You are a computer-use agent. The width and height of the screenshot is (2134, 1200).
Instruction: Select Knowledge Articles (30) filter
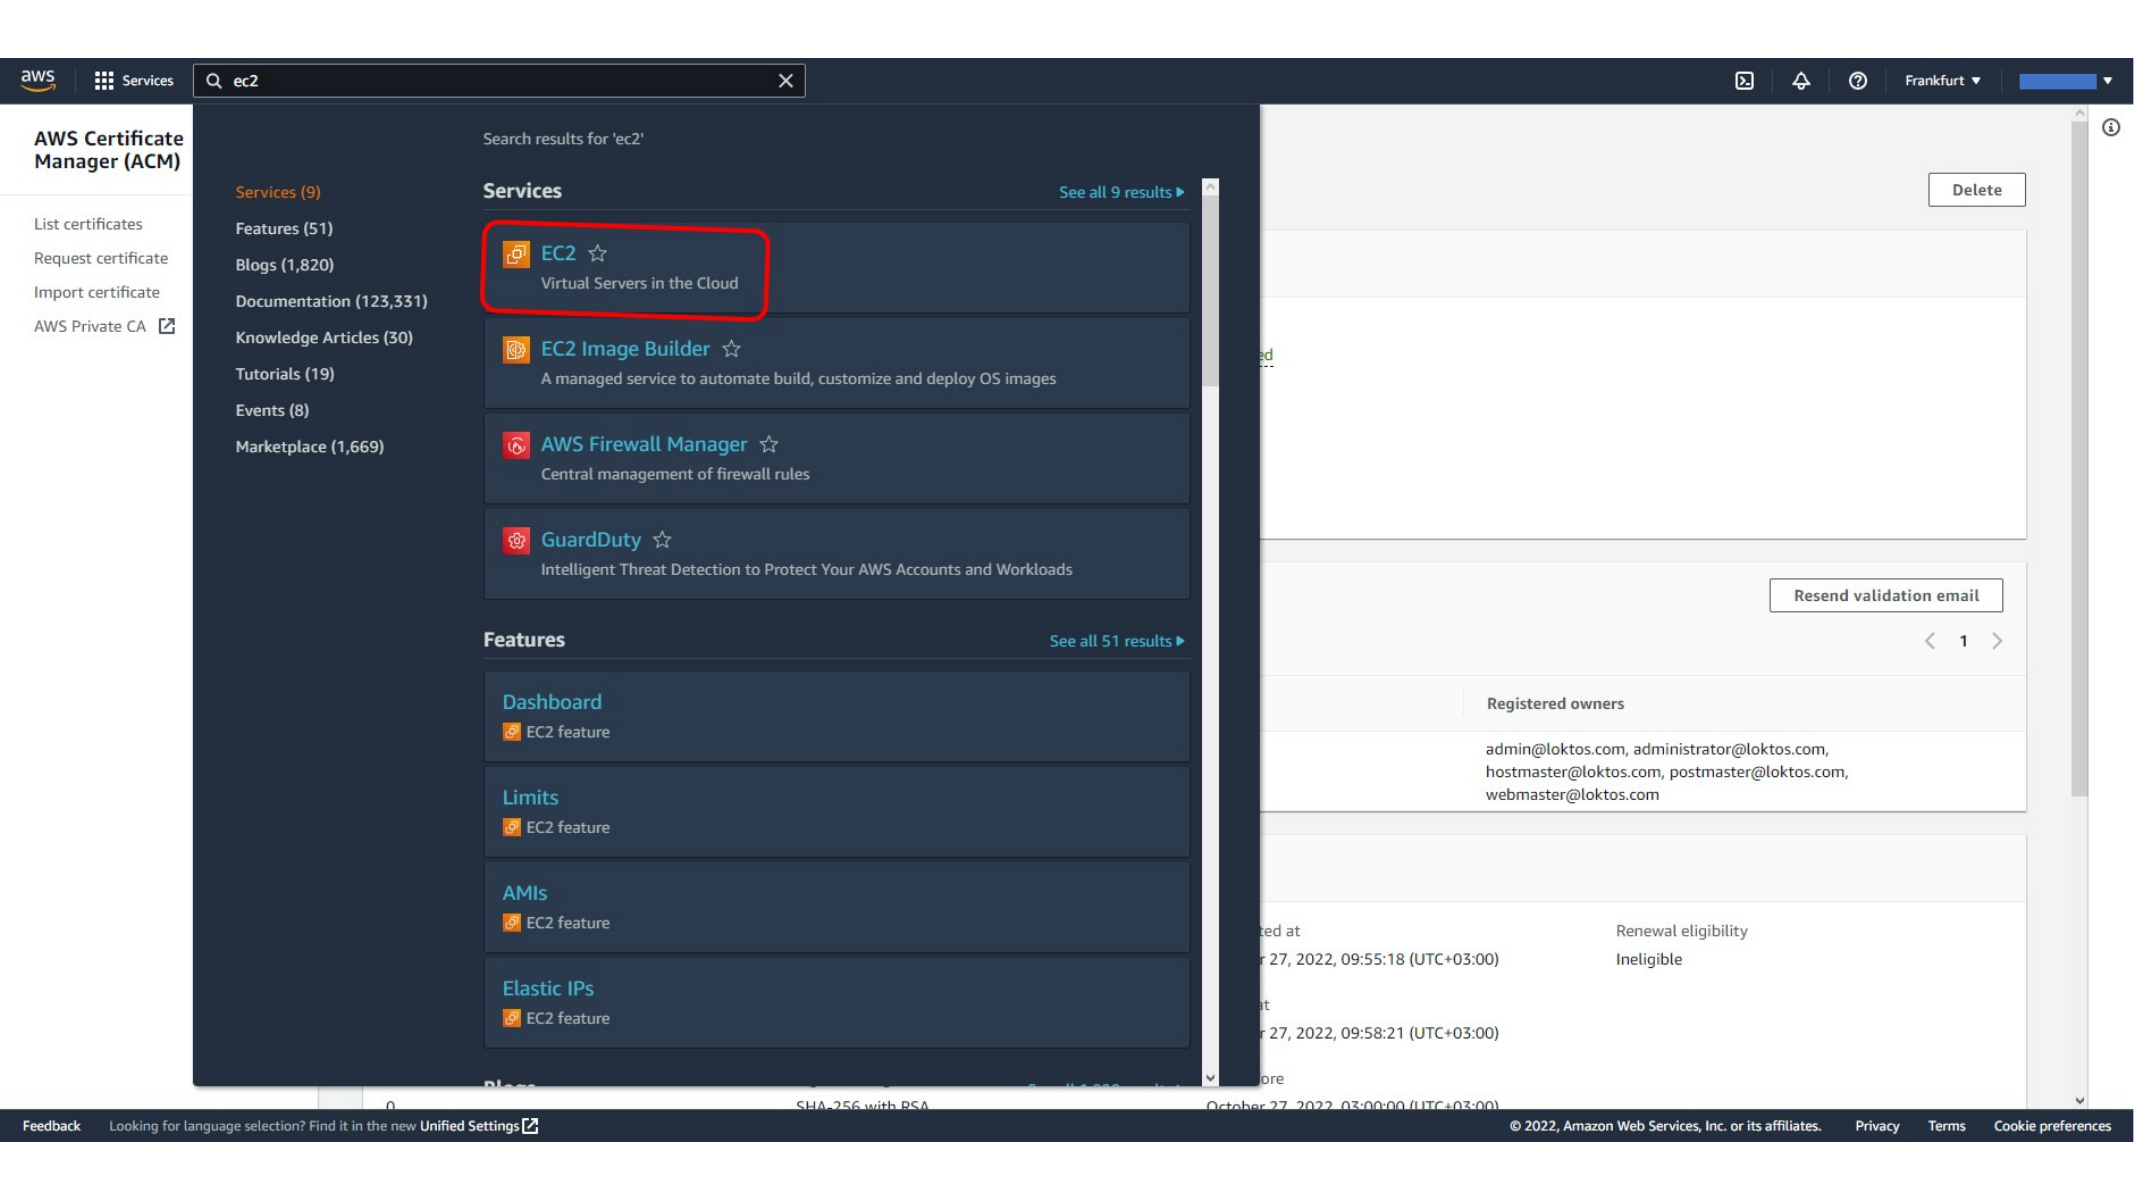324,337
